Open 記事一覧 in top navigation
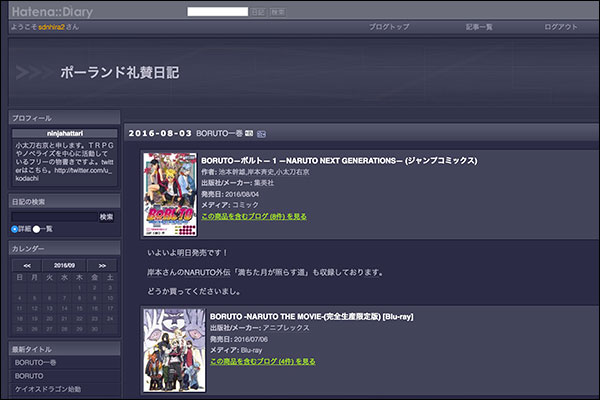 [479, 27]
